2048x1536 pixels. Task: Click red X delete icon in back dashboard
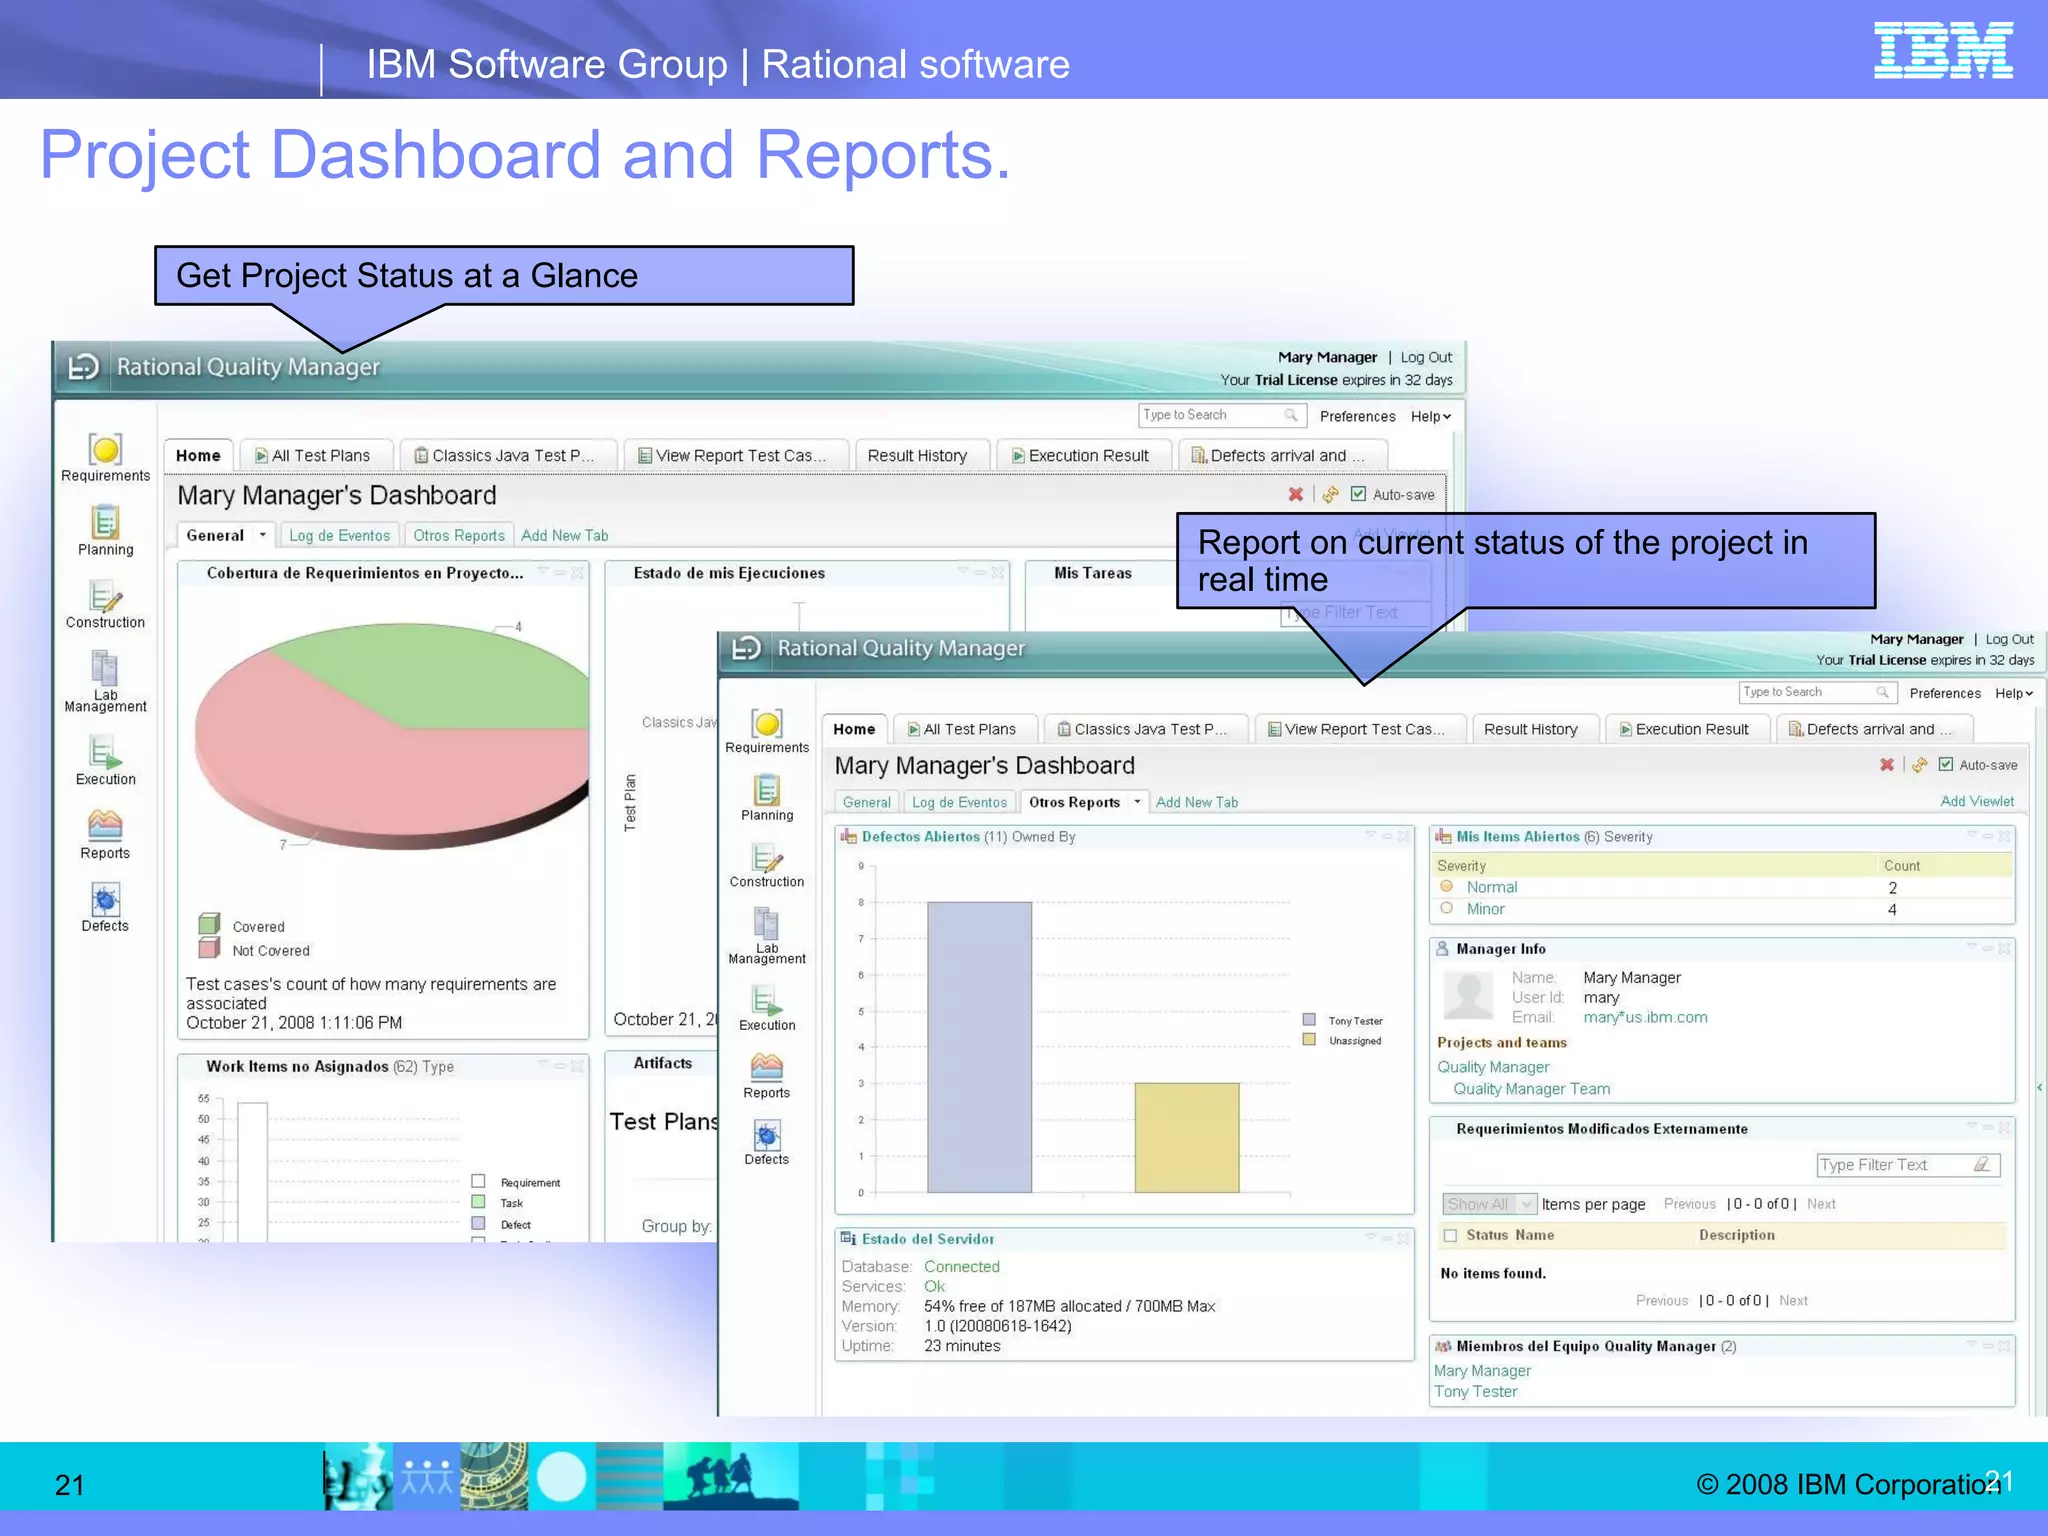point(1296,494)
